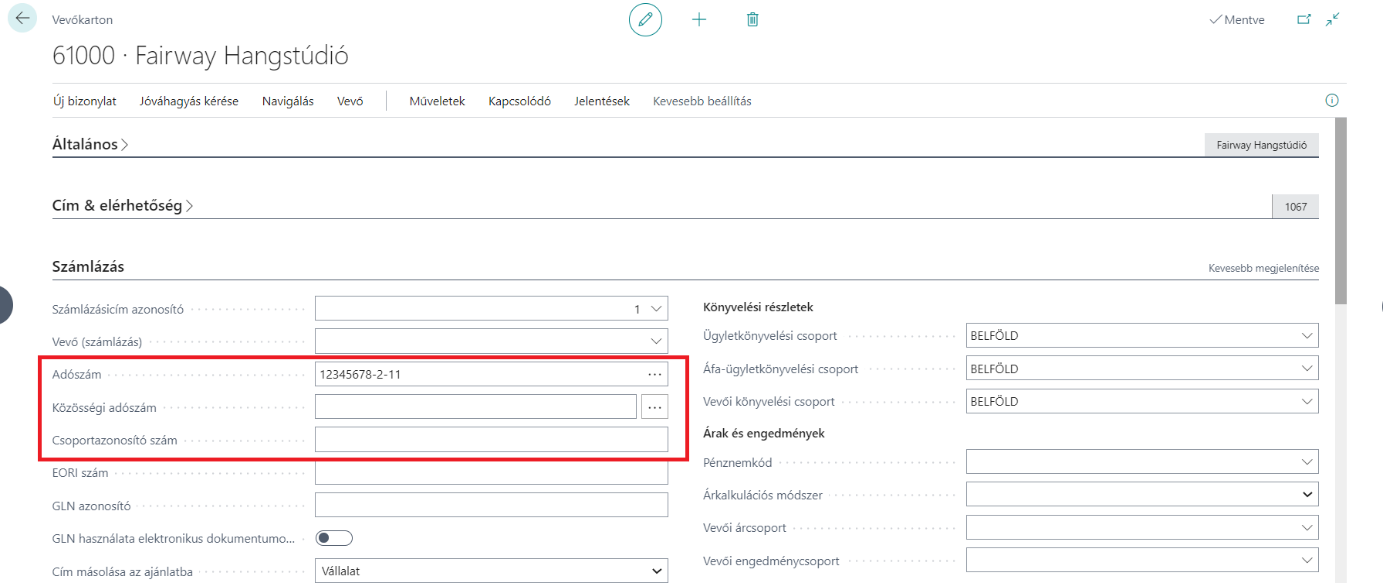Open the Új bizonylat menu

click(x=84, y=101)
